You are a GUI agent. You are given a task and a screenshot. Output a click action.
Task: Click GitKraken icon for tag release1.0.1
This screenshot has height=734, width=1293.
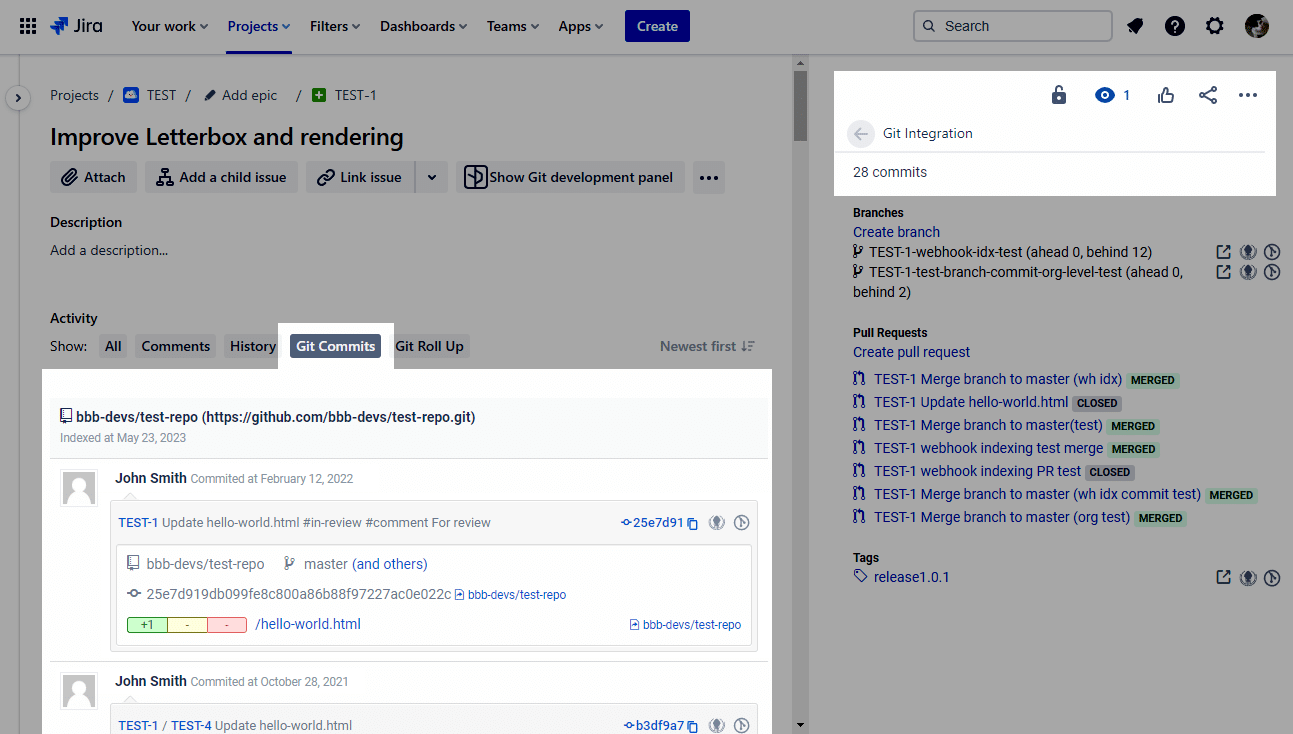pyautogui.click(x=1248, y=577)
